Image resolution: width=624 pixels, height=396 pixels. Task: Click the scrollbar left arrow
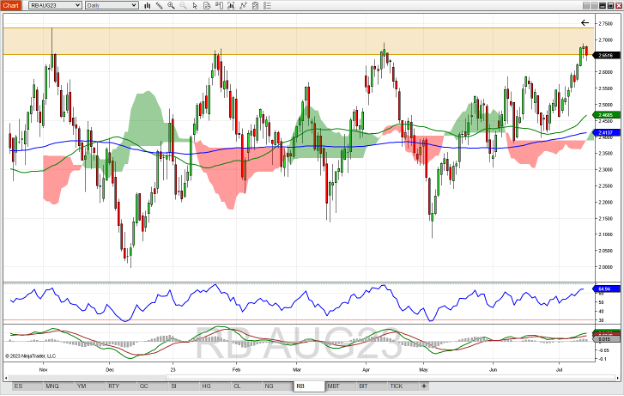(x=6, y=377)
